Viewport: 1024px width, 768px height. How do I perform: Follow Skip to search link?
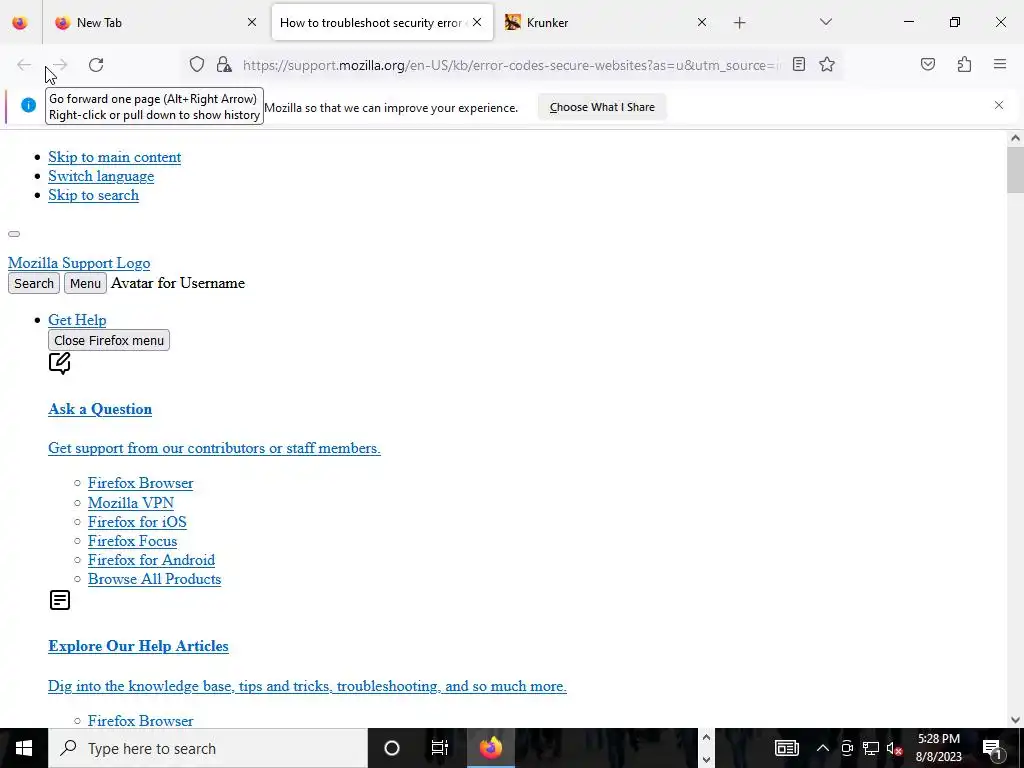pyautogui.click(x=93, y=195)
